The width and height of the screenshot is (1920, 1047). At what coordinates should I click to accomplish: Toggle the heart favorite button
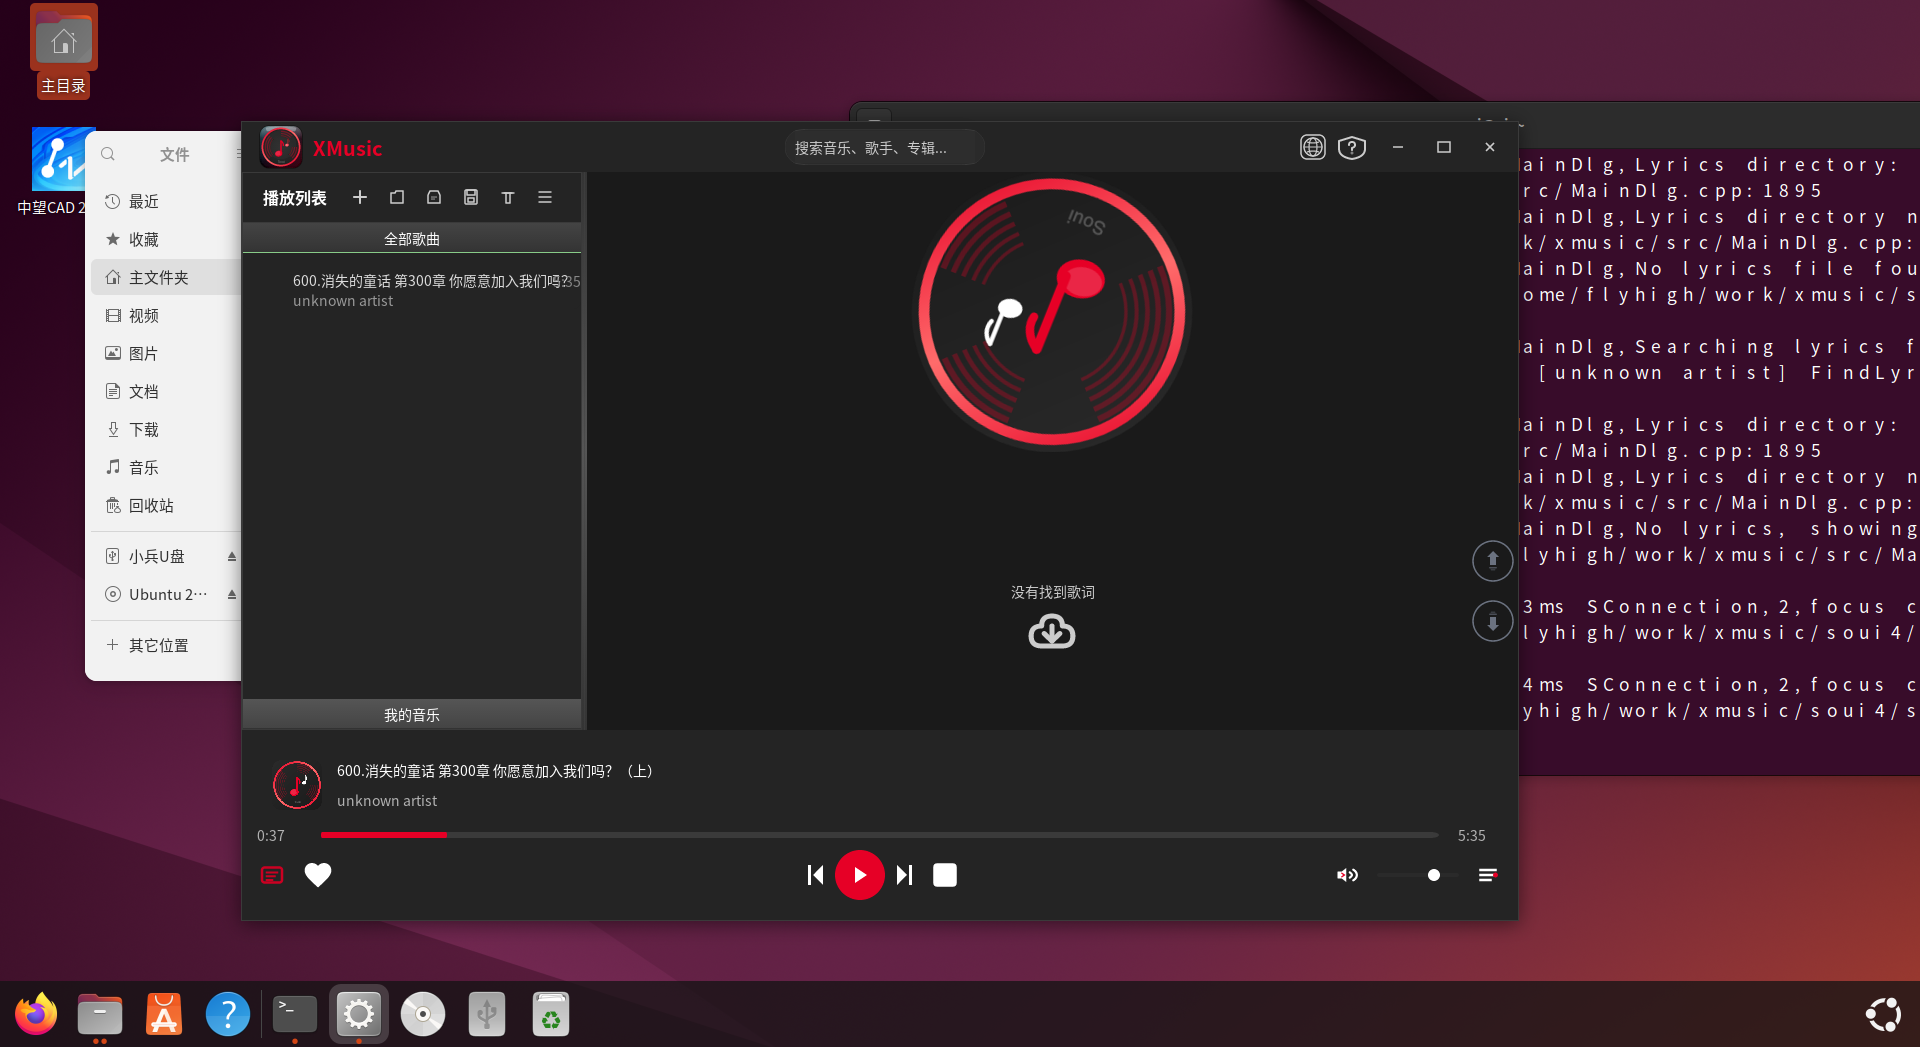[x=318, y=875]
